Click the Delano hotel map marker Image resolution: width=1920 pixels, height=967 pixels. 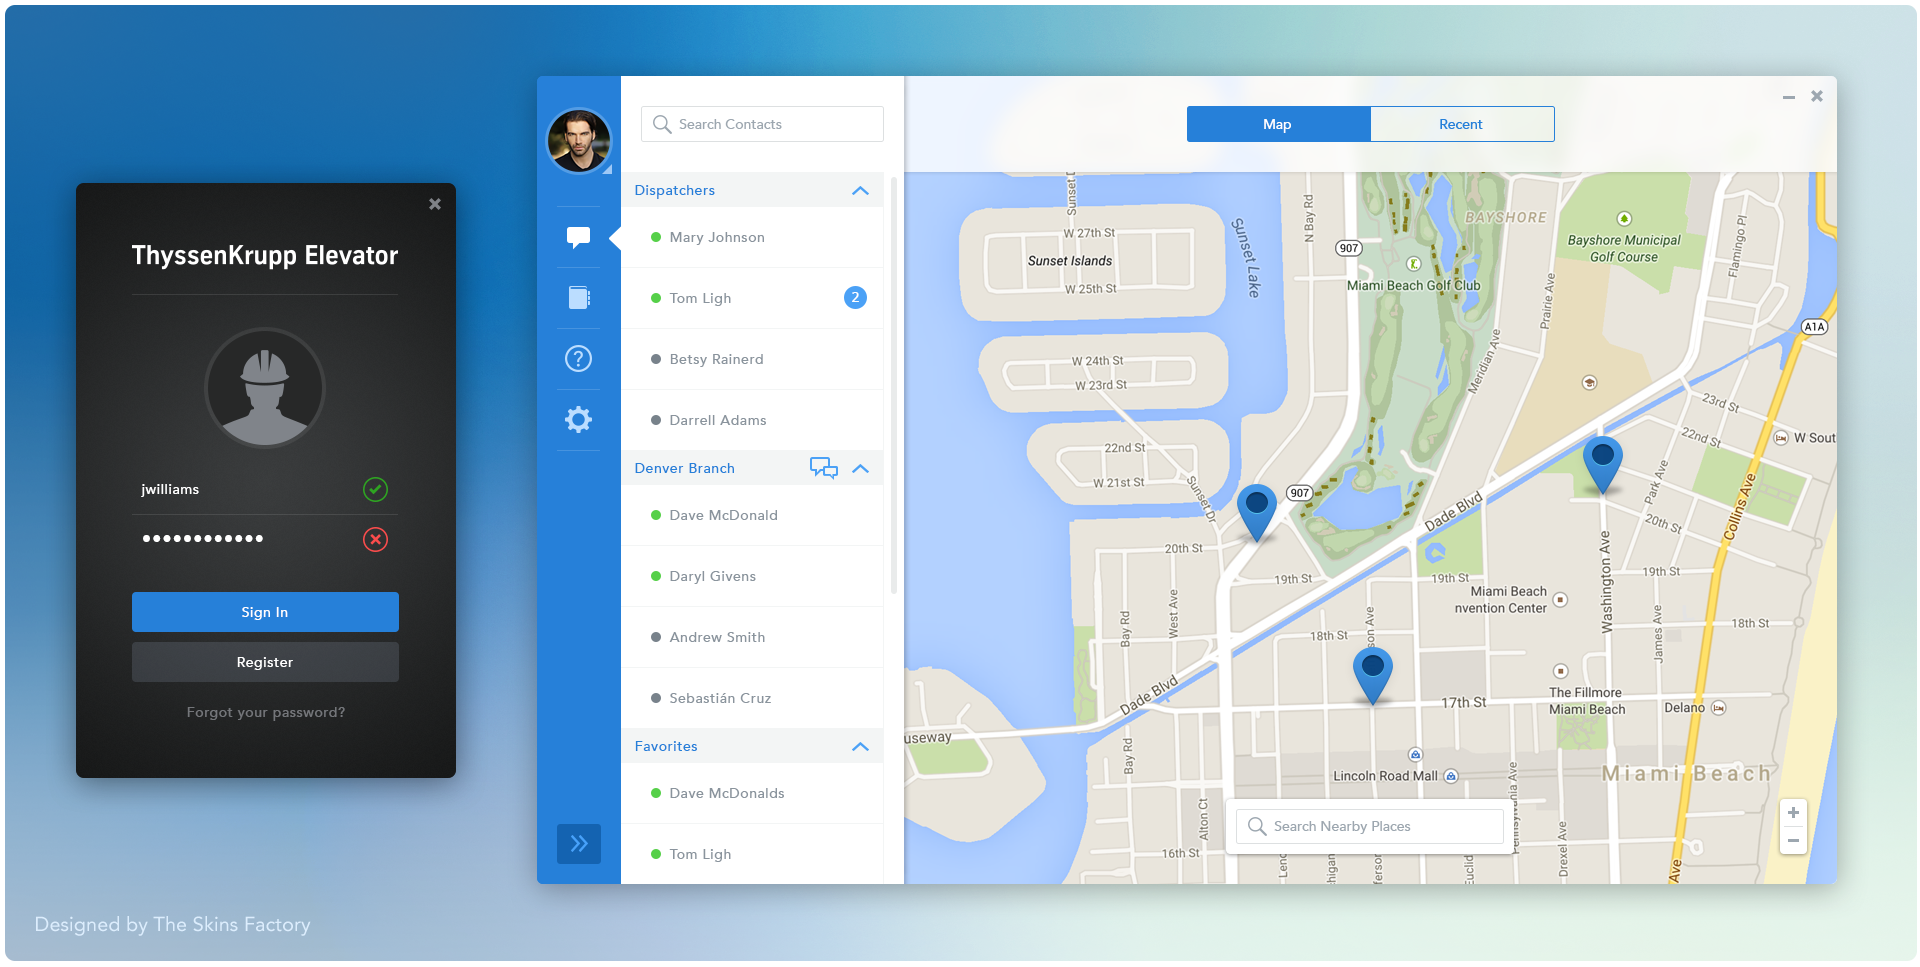[x=1718, y=708]
